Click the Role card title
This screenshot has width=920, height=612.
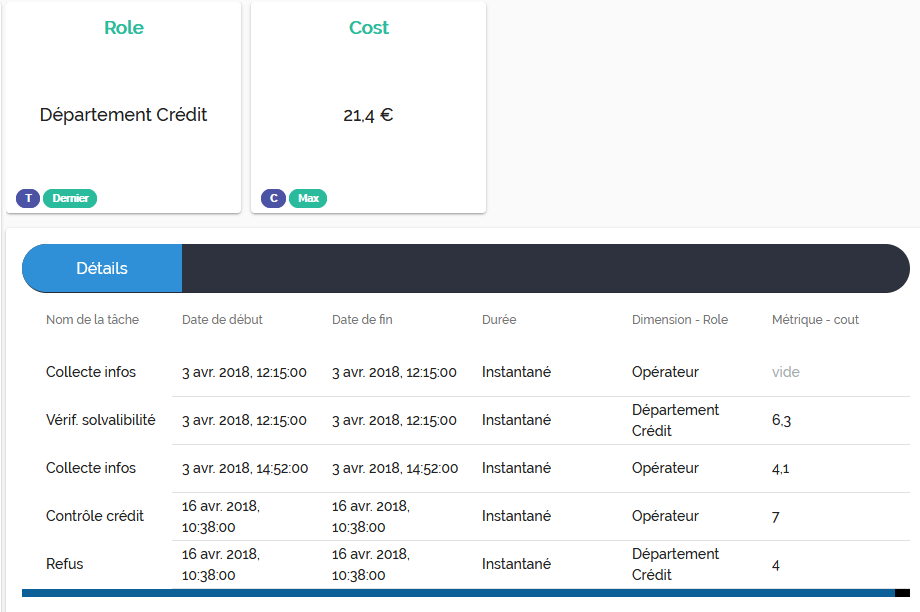(124, 28)
